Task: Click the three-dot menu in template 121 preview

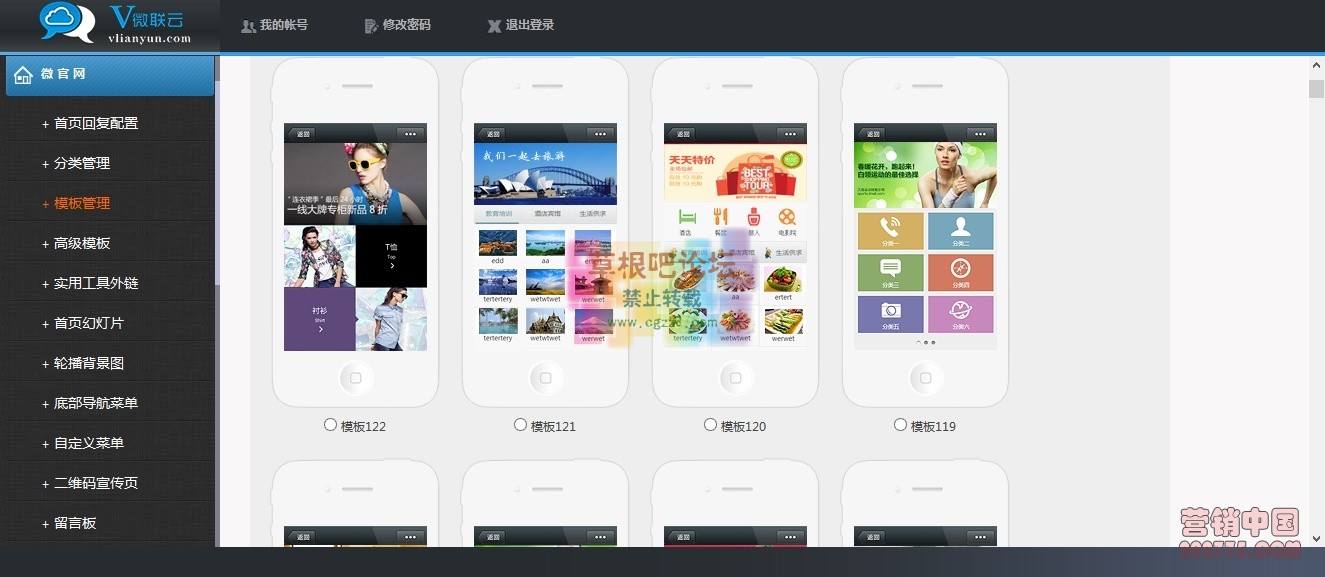Action: click(600, 134)
